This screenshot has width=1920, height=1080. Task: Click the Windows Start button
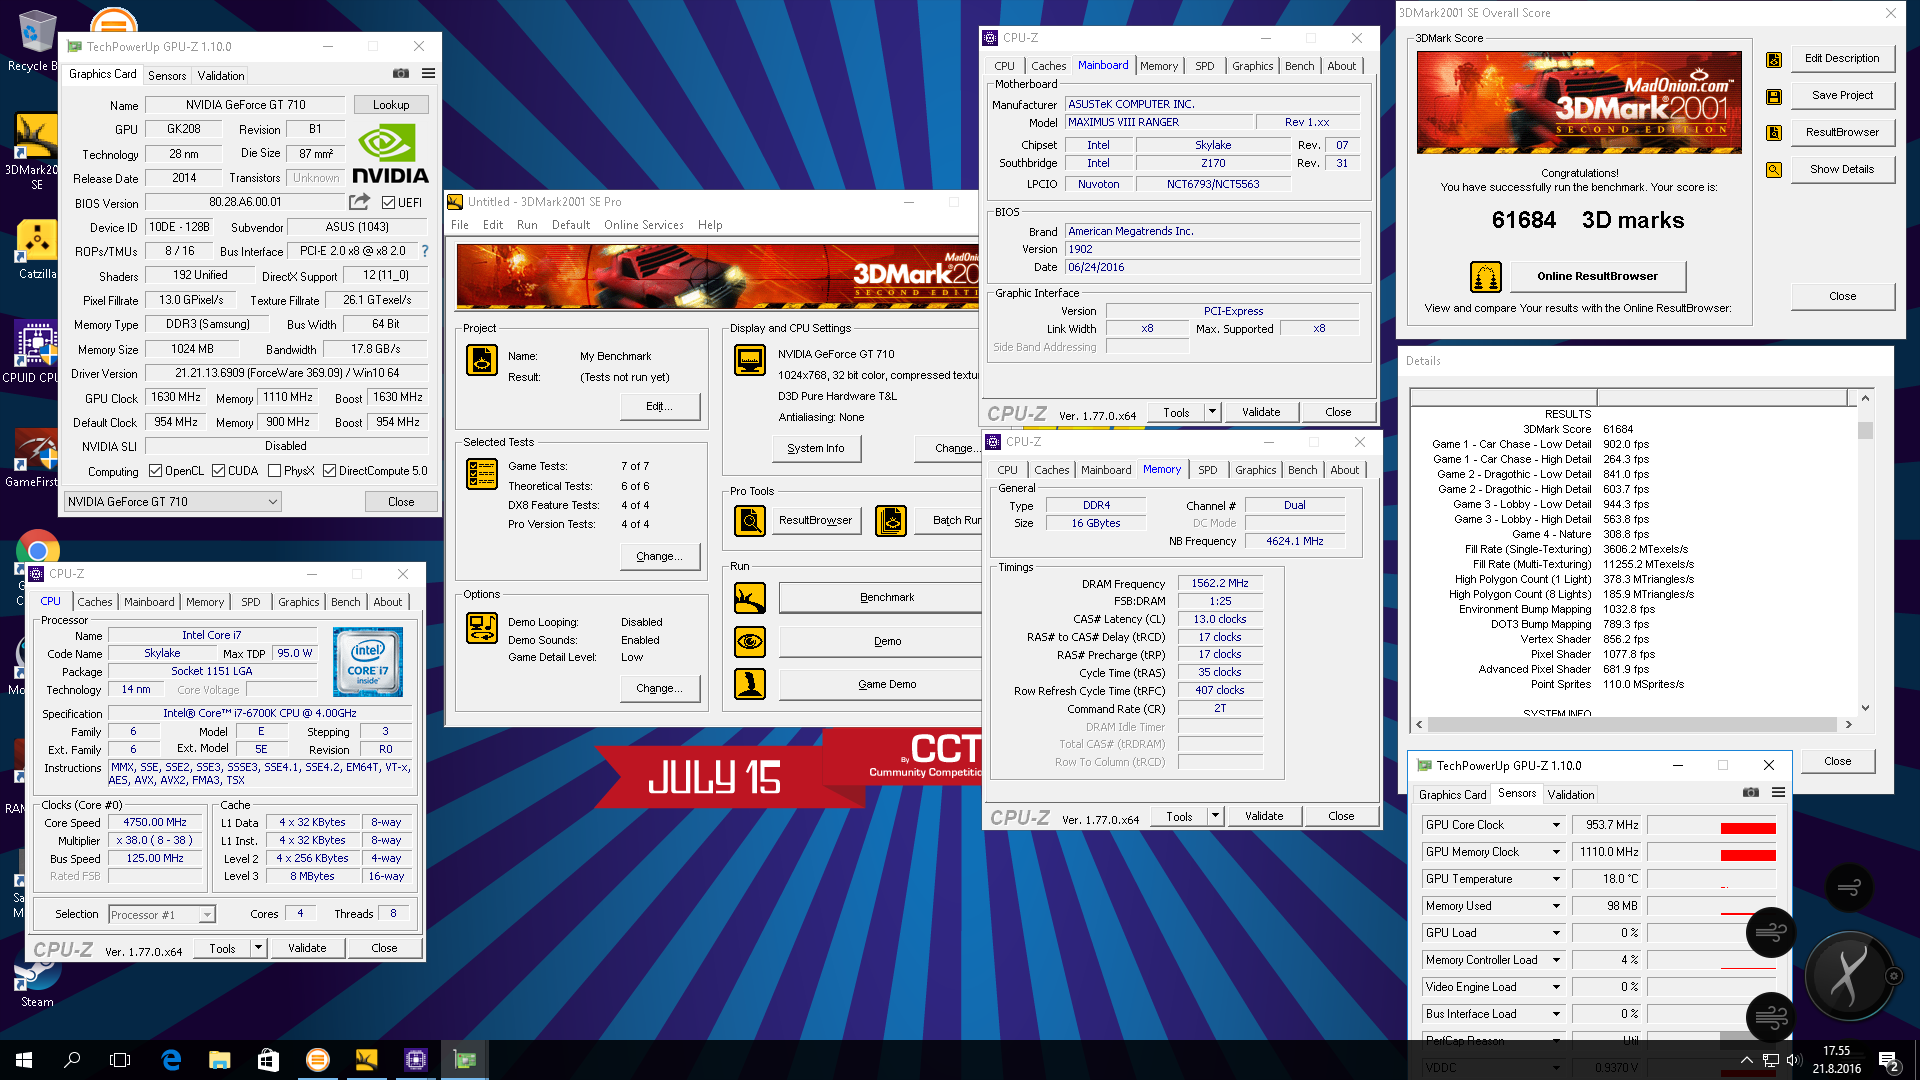point(24,1060)
